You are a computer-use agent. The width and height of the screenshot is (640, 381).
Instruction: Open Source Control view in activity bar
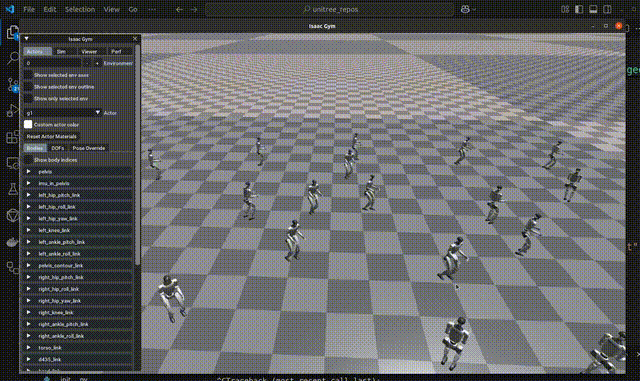12,85
